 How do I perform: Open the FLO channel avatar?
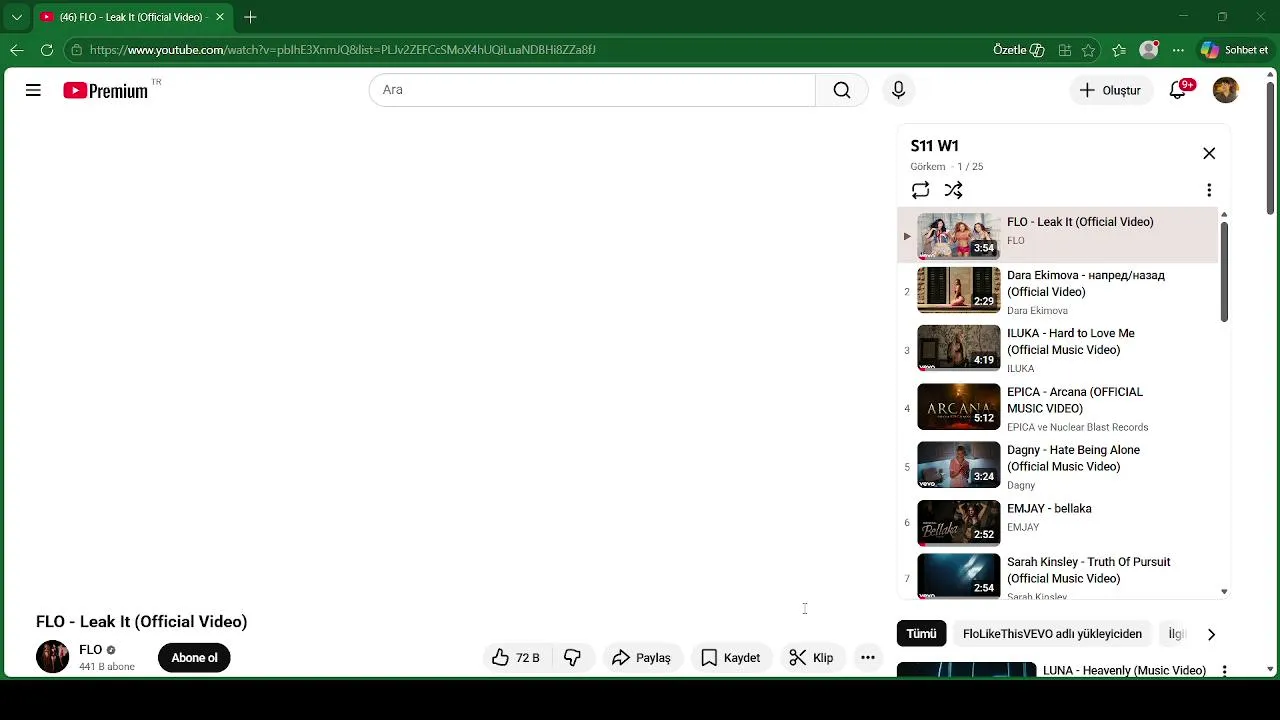(x=53, y=657)
